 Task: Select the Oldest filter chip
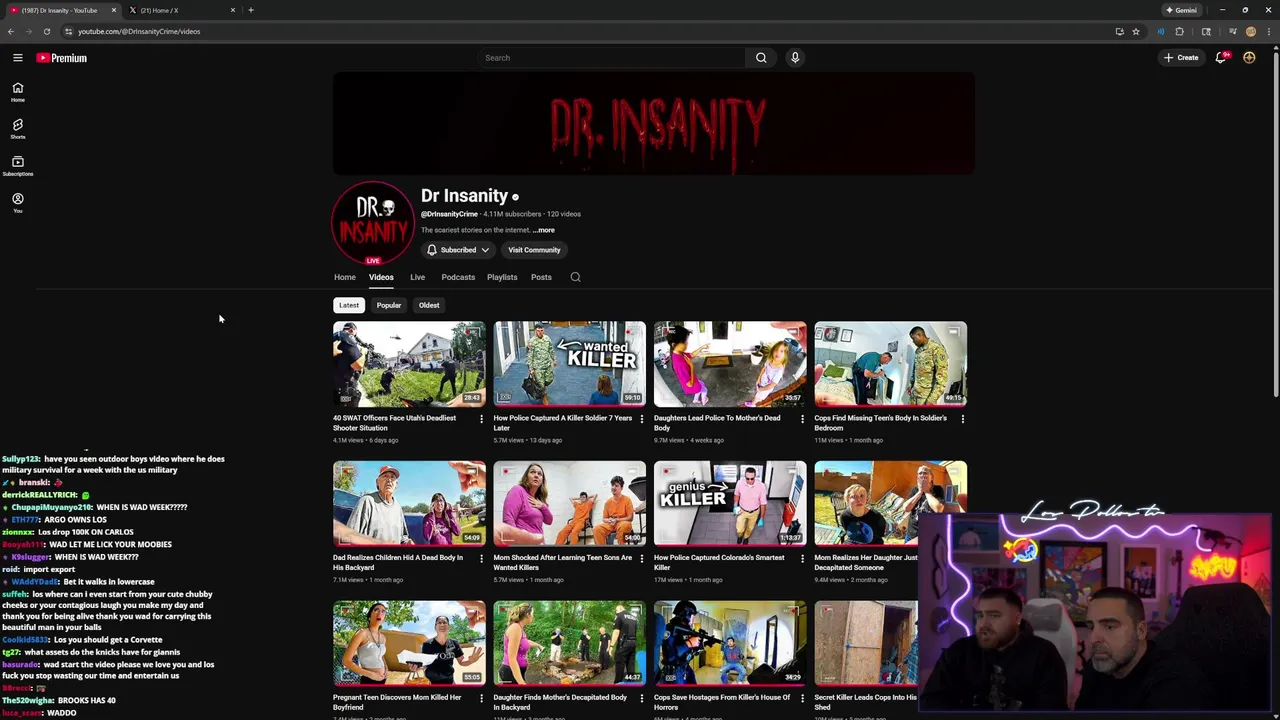pos(429,305)
